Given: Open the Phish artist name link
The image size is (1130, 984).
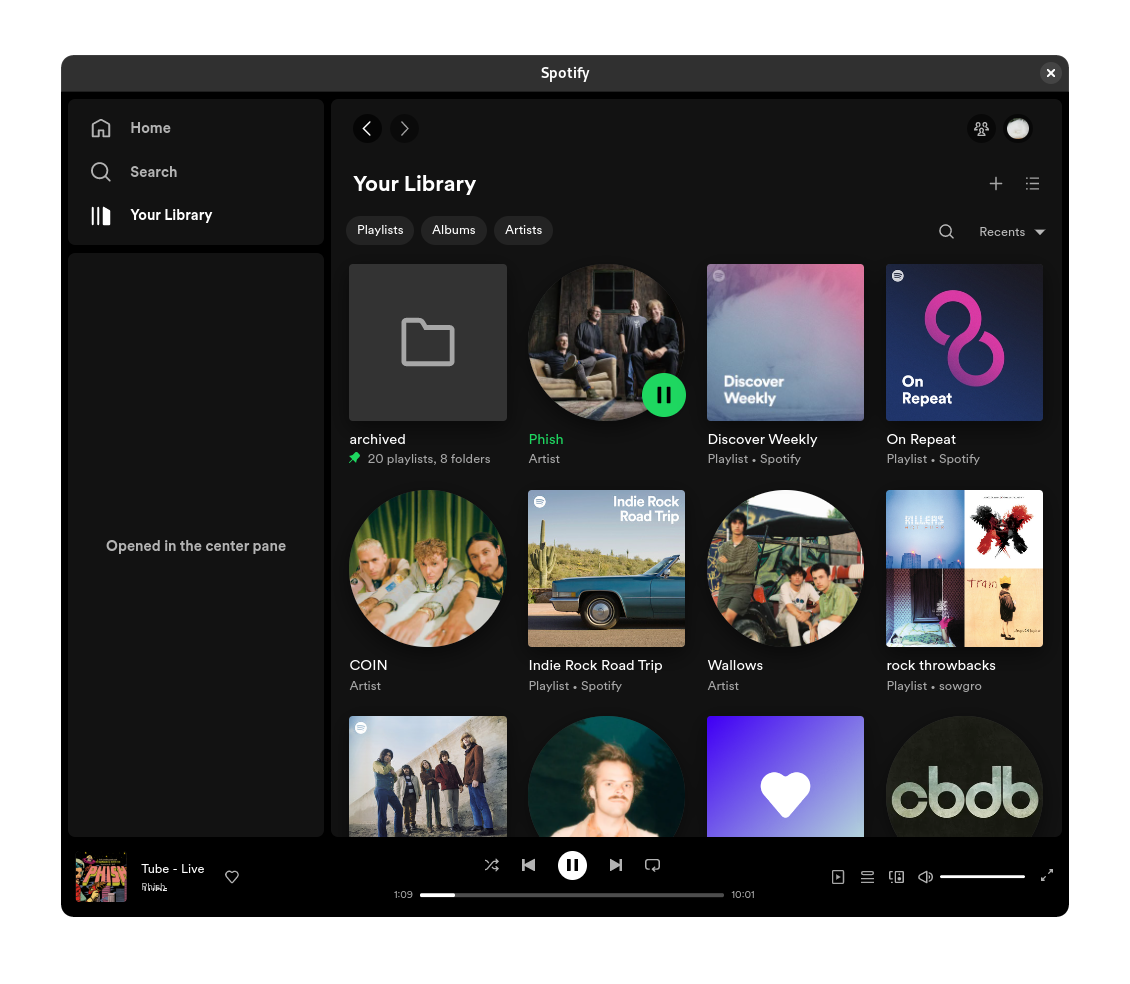Looking at the screenshot, I should [546, 439].
